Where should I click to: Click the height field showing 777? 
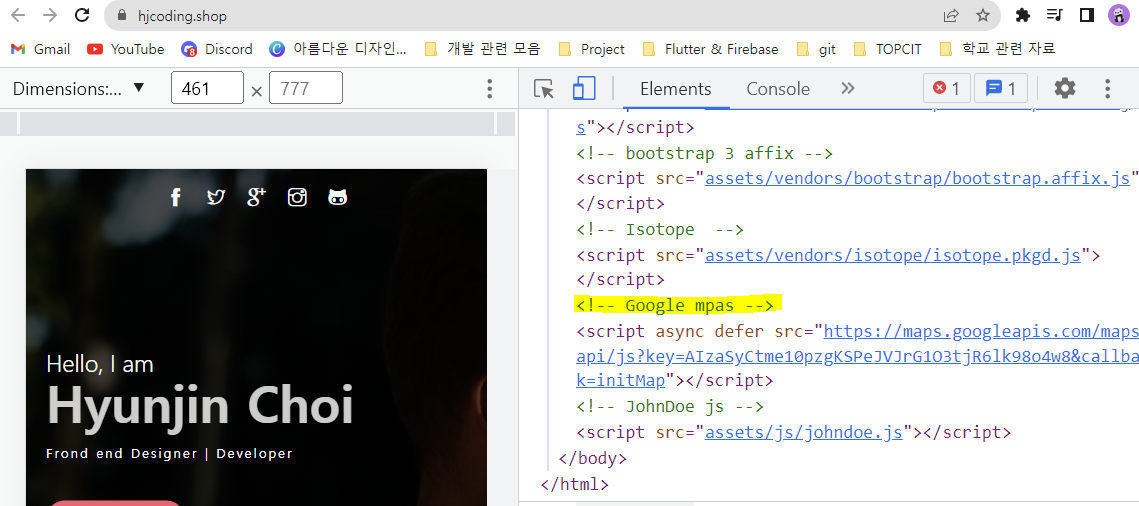306,89
